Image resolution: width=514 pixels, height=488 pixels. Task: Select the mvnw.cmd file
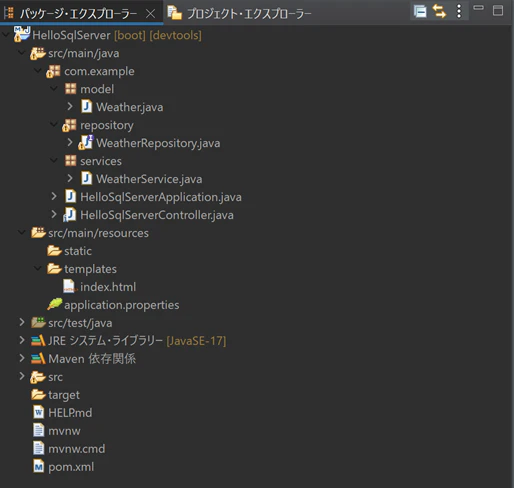pyautogui.click(x=77, y=449)
